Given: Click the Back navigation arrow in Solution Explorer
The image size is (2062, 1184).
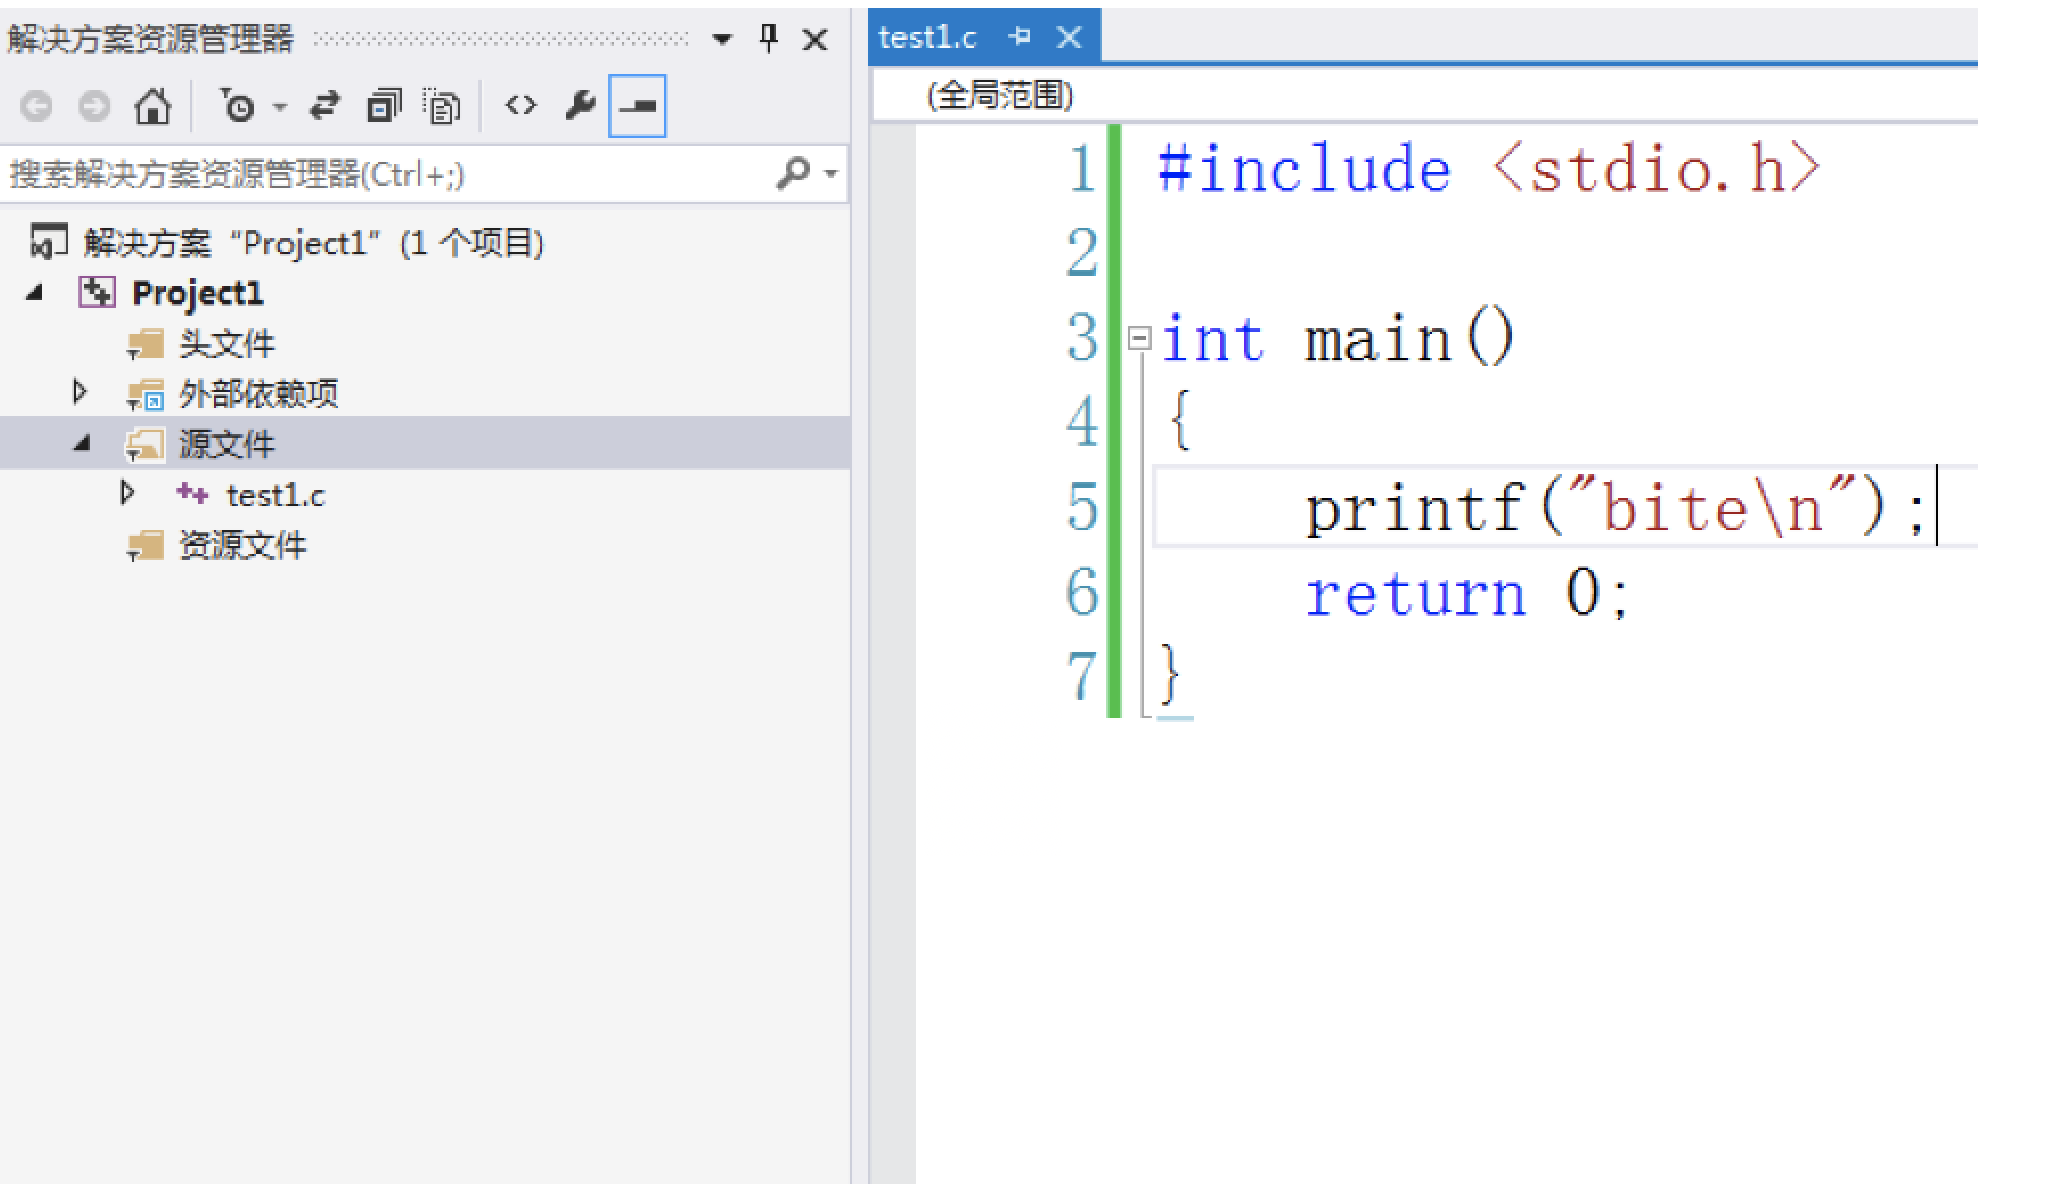Looking at the screenshot, I should [x=36, y=106].
